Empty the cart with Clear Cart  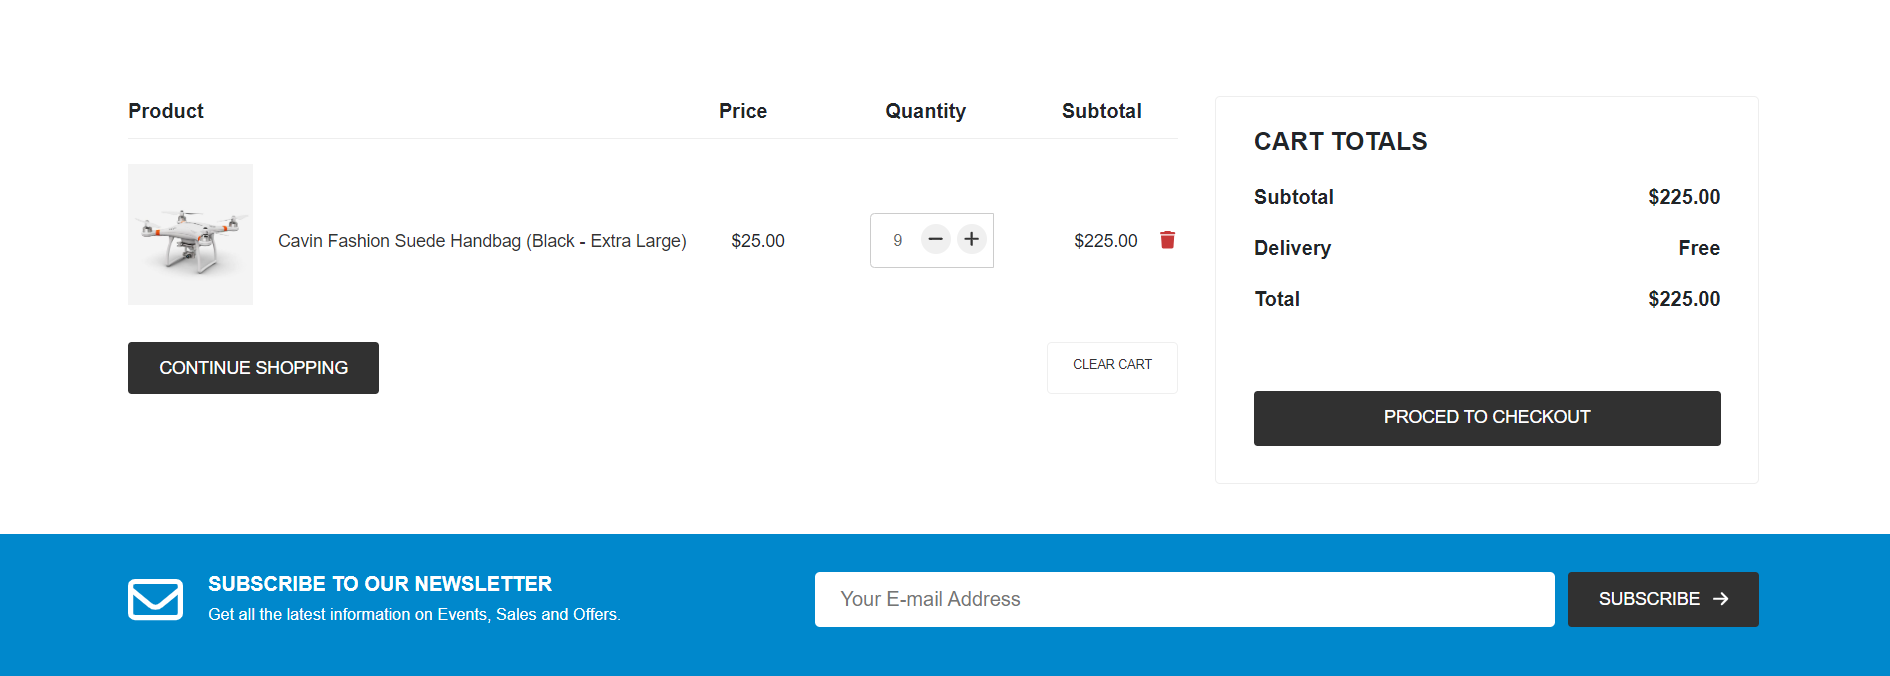pos(1112,365)
